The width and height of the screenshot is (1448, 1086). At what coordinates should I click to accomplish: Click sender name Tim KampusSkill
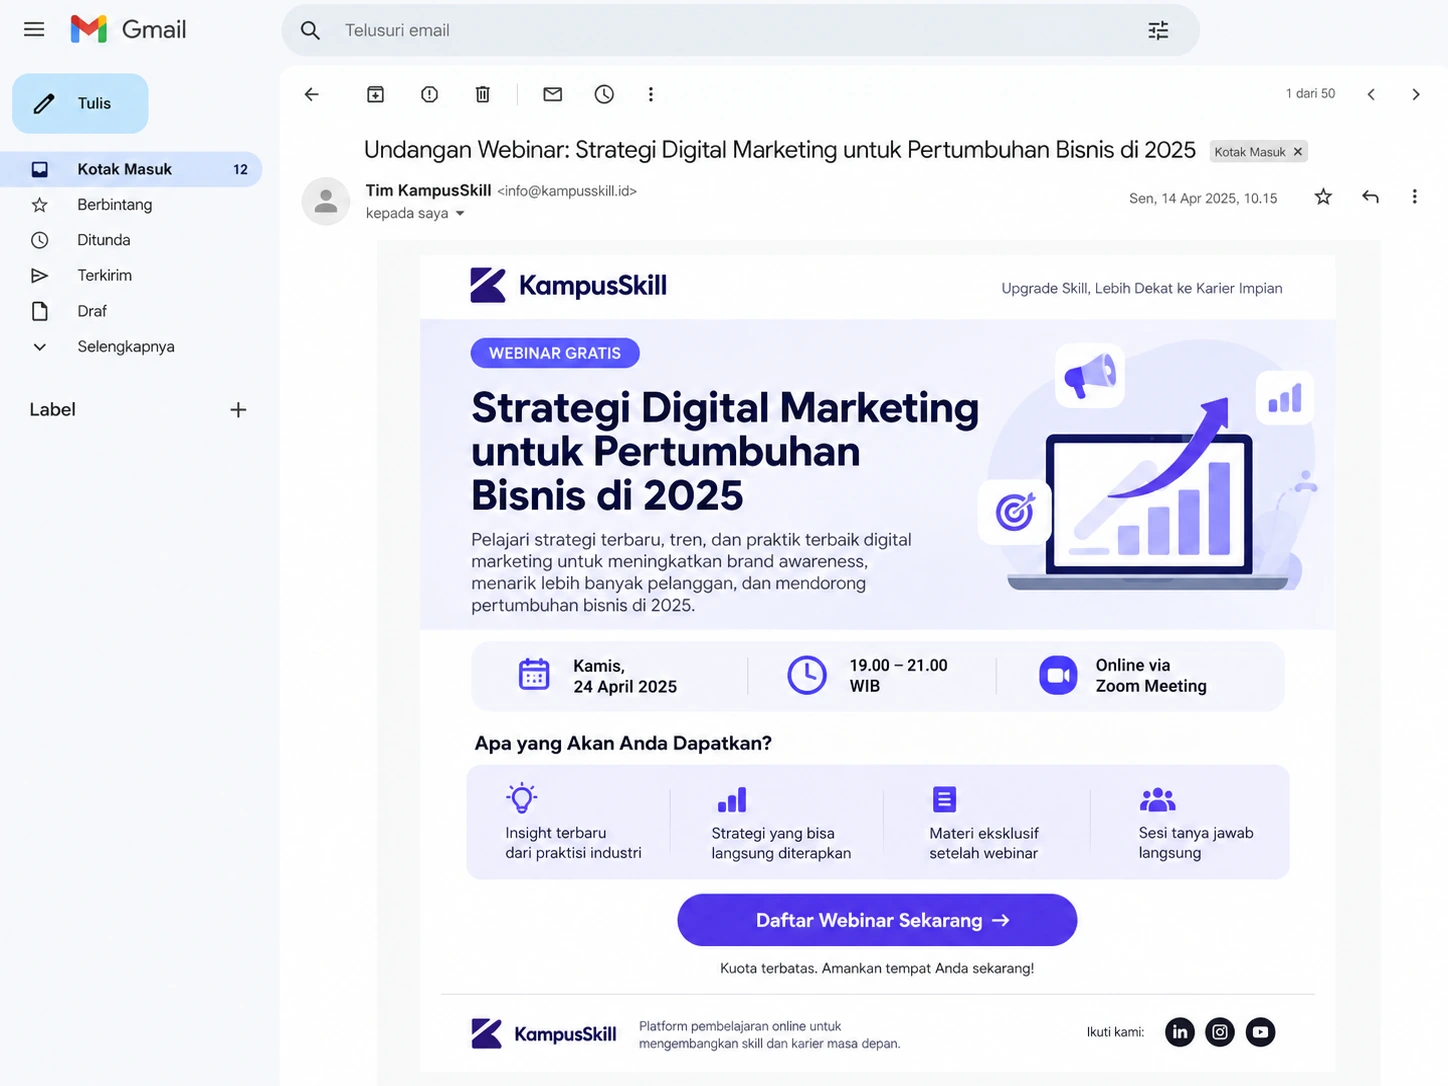tap(428, 190)
